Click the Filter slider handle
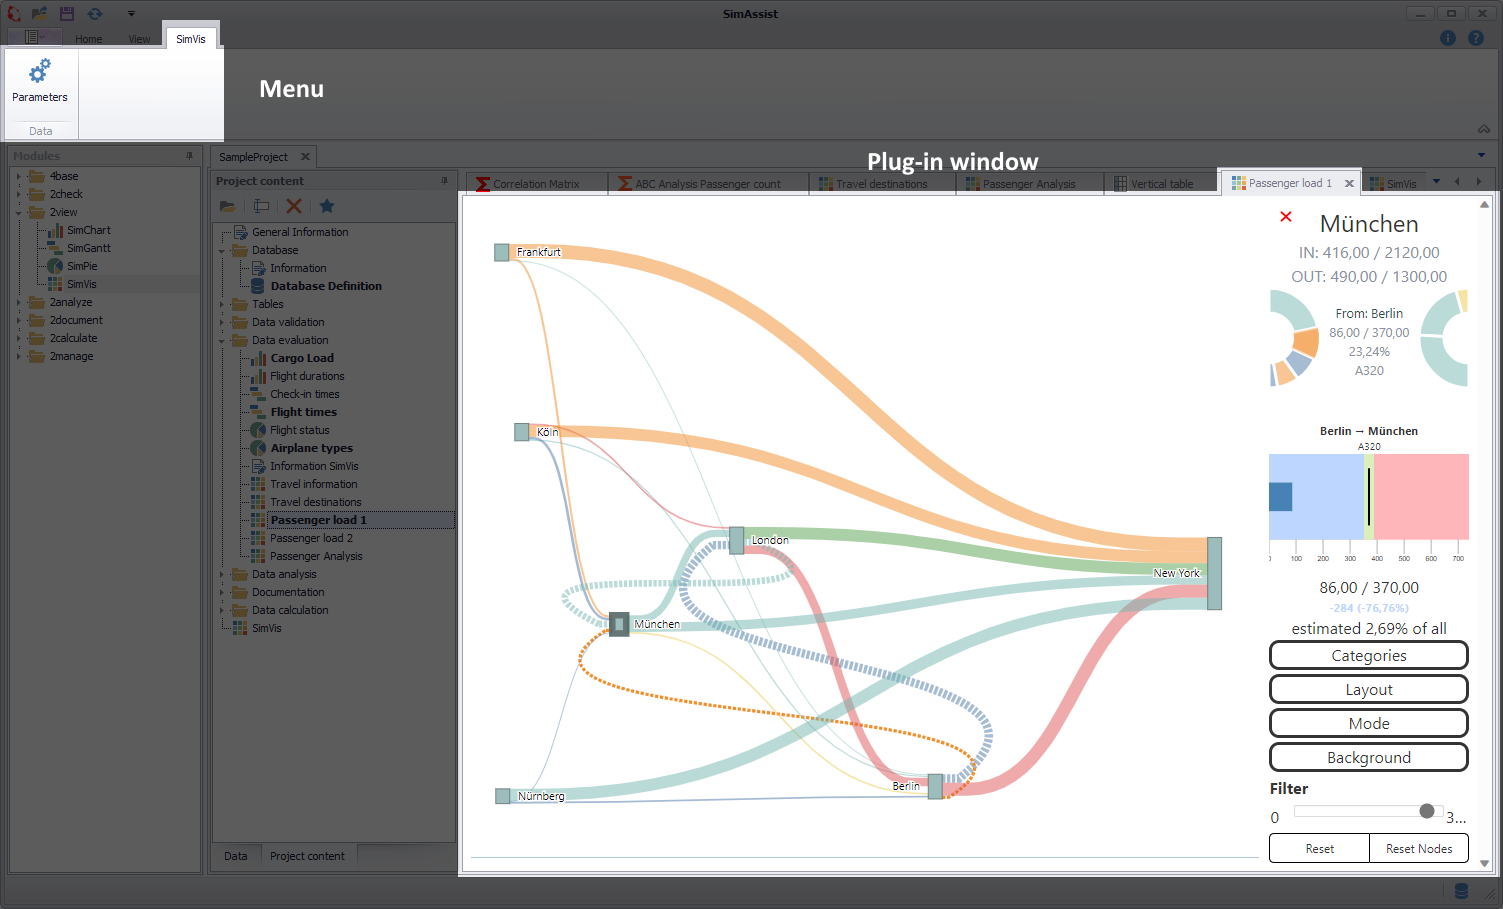 pos(1427,811)
